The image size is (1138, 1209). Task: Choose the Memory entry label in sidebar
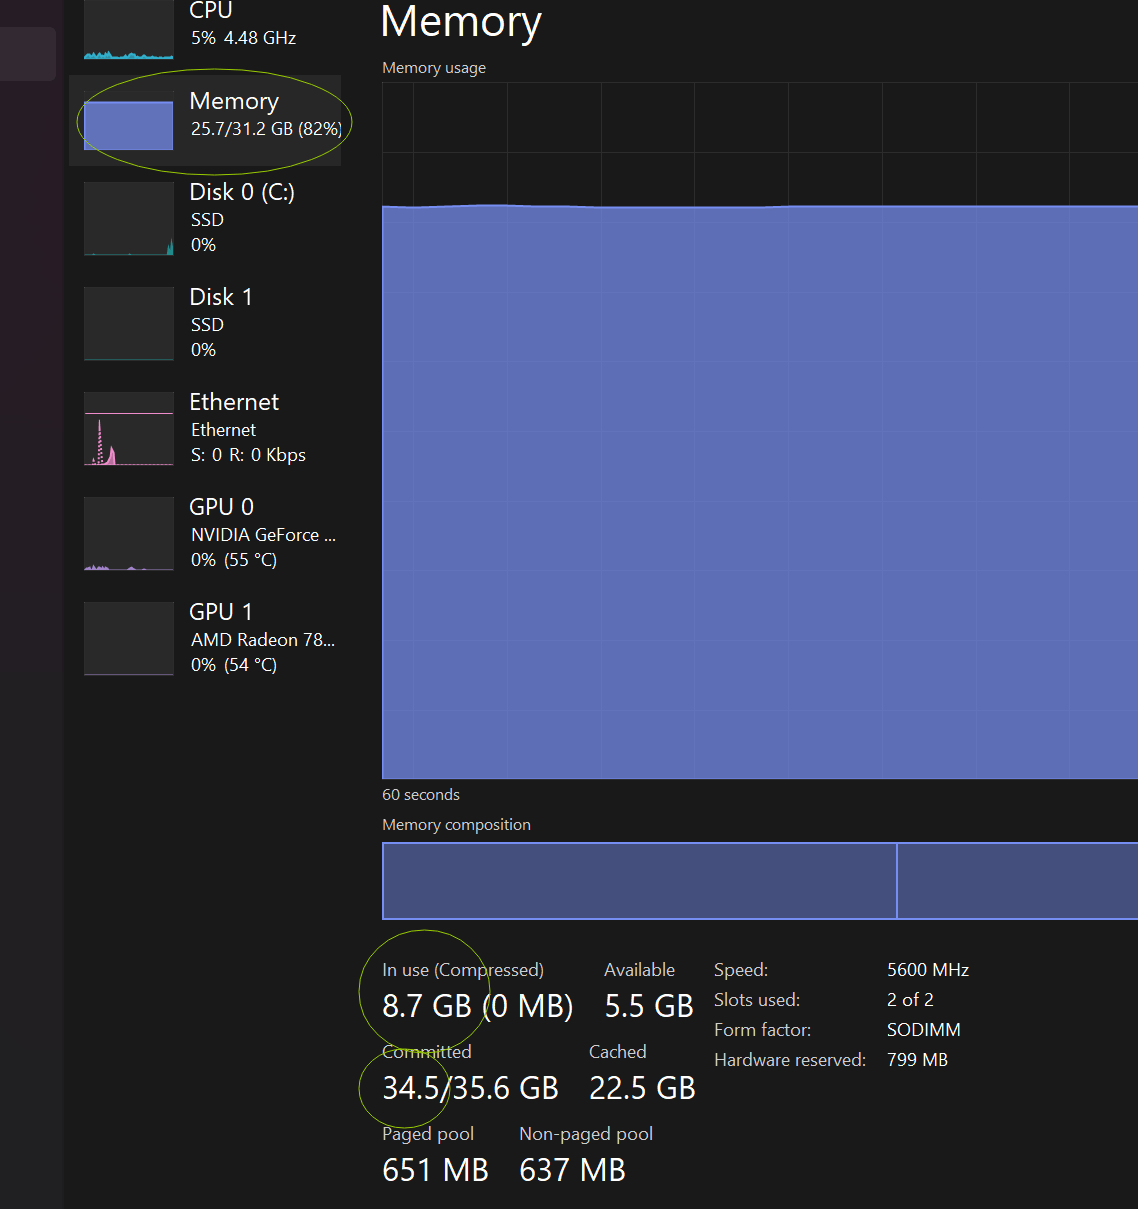point(234,101)
